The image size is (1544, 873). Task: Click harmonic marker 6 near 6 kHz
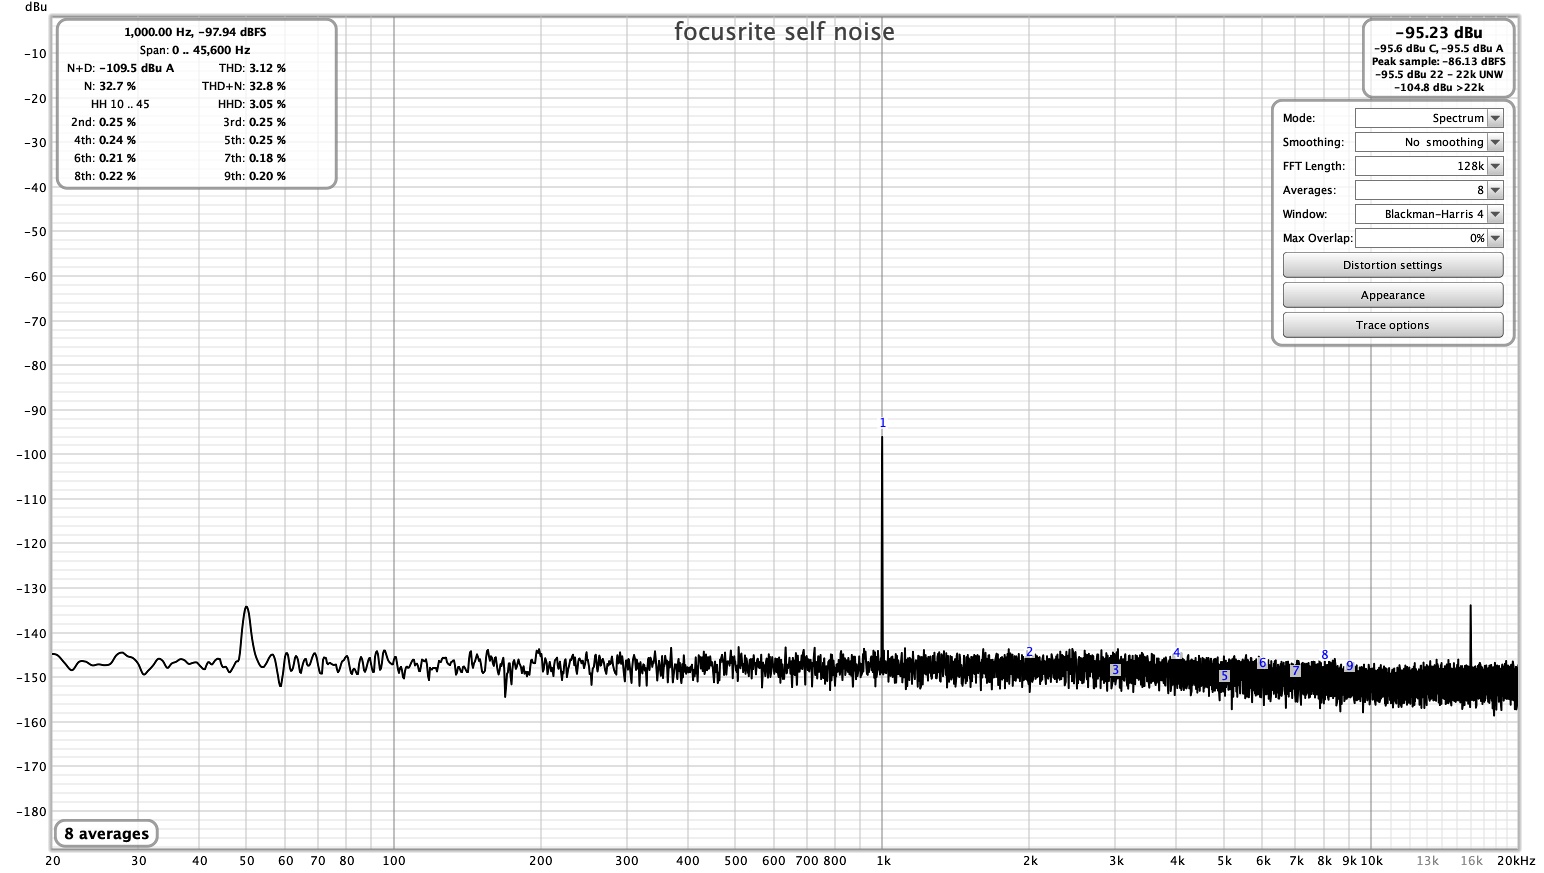click(x=1262, y=663)
